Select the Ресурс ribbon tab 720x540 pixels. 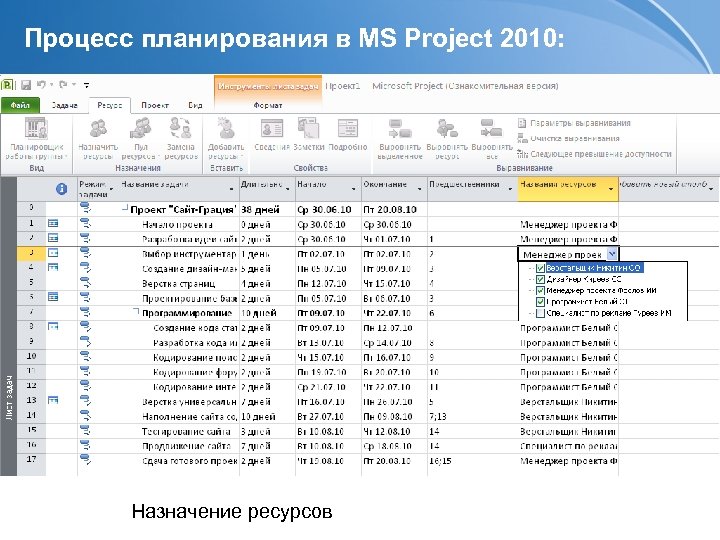pyautogui.click(x=110, y=105)
